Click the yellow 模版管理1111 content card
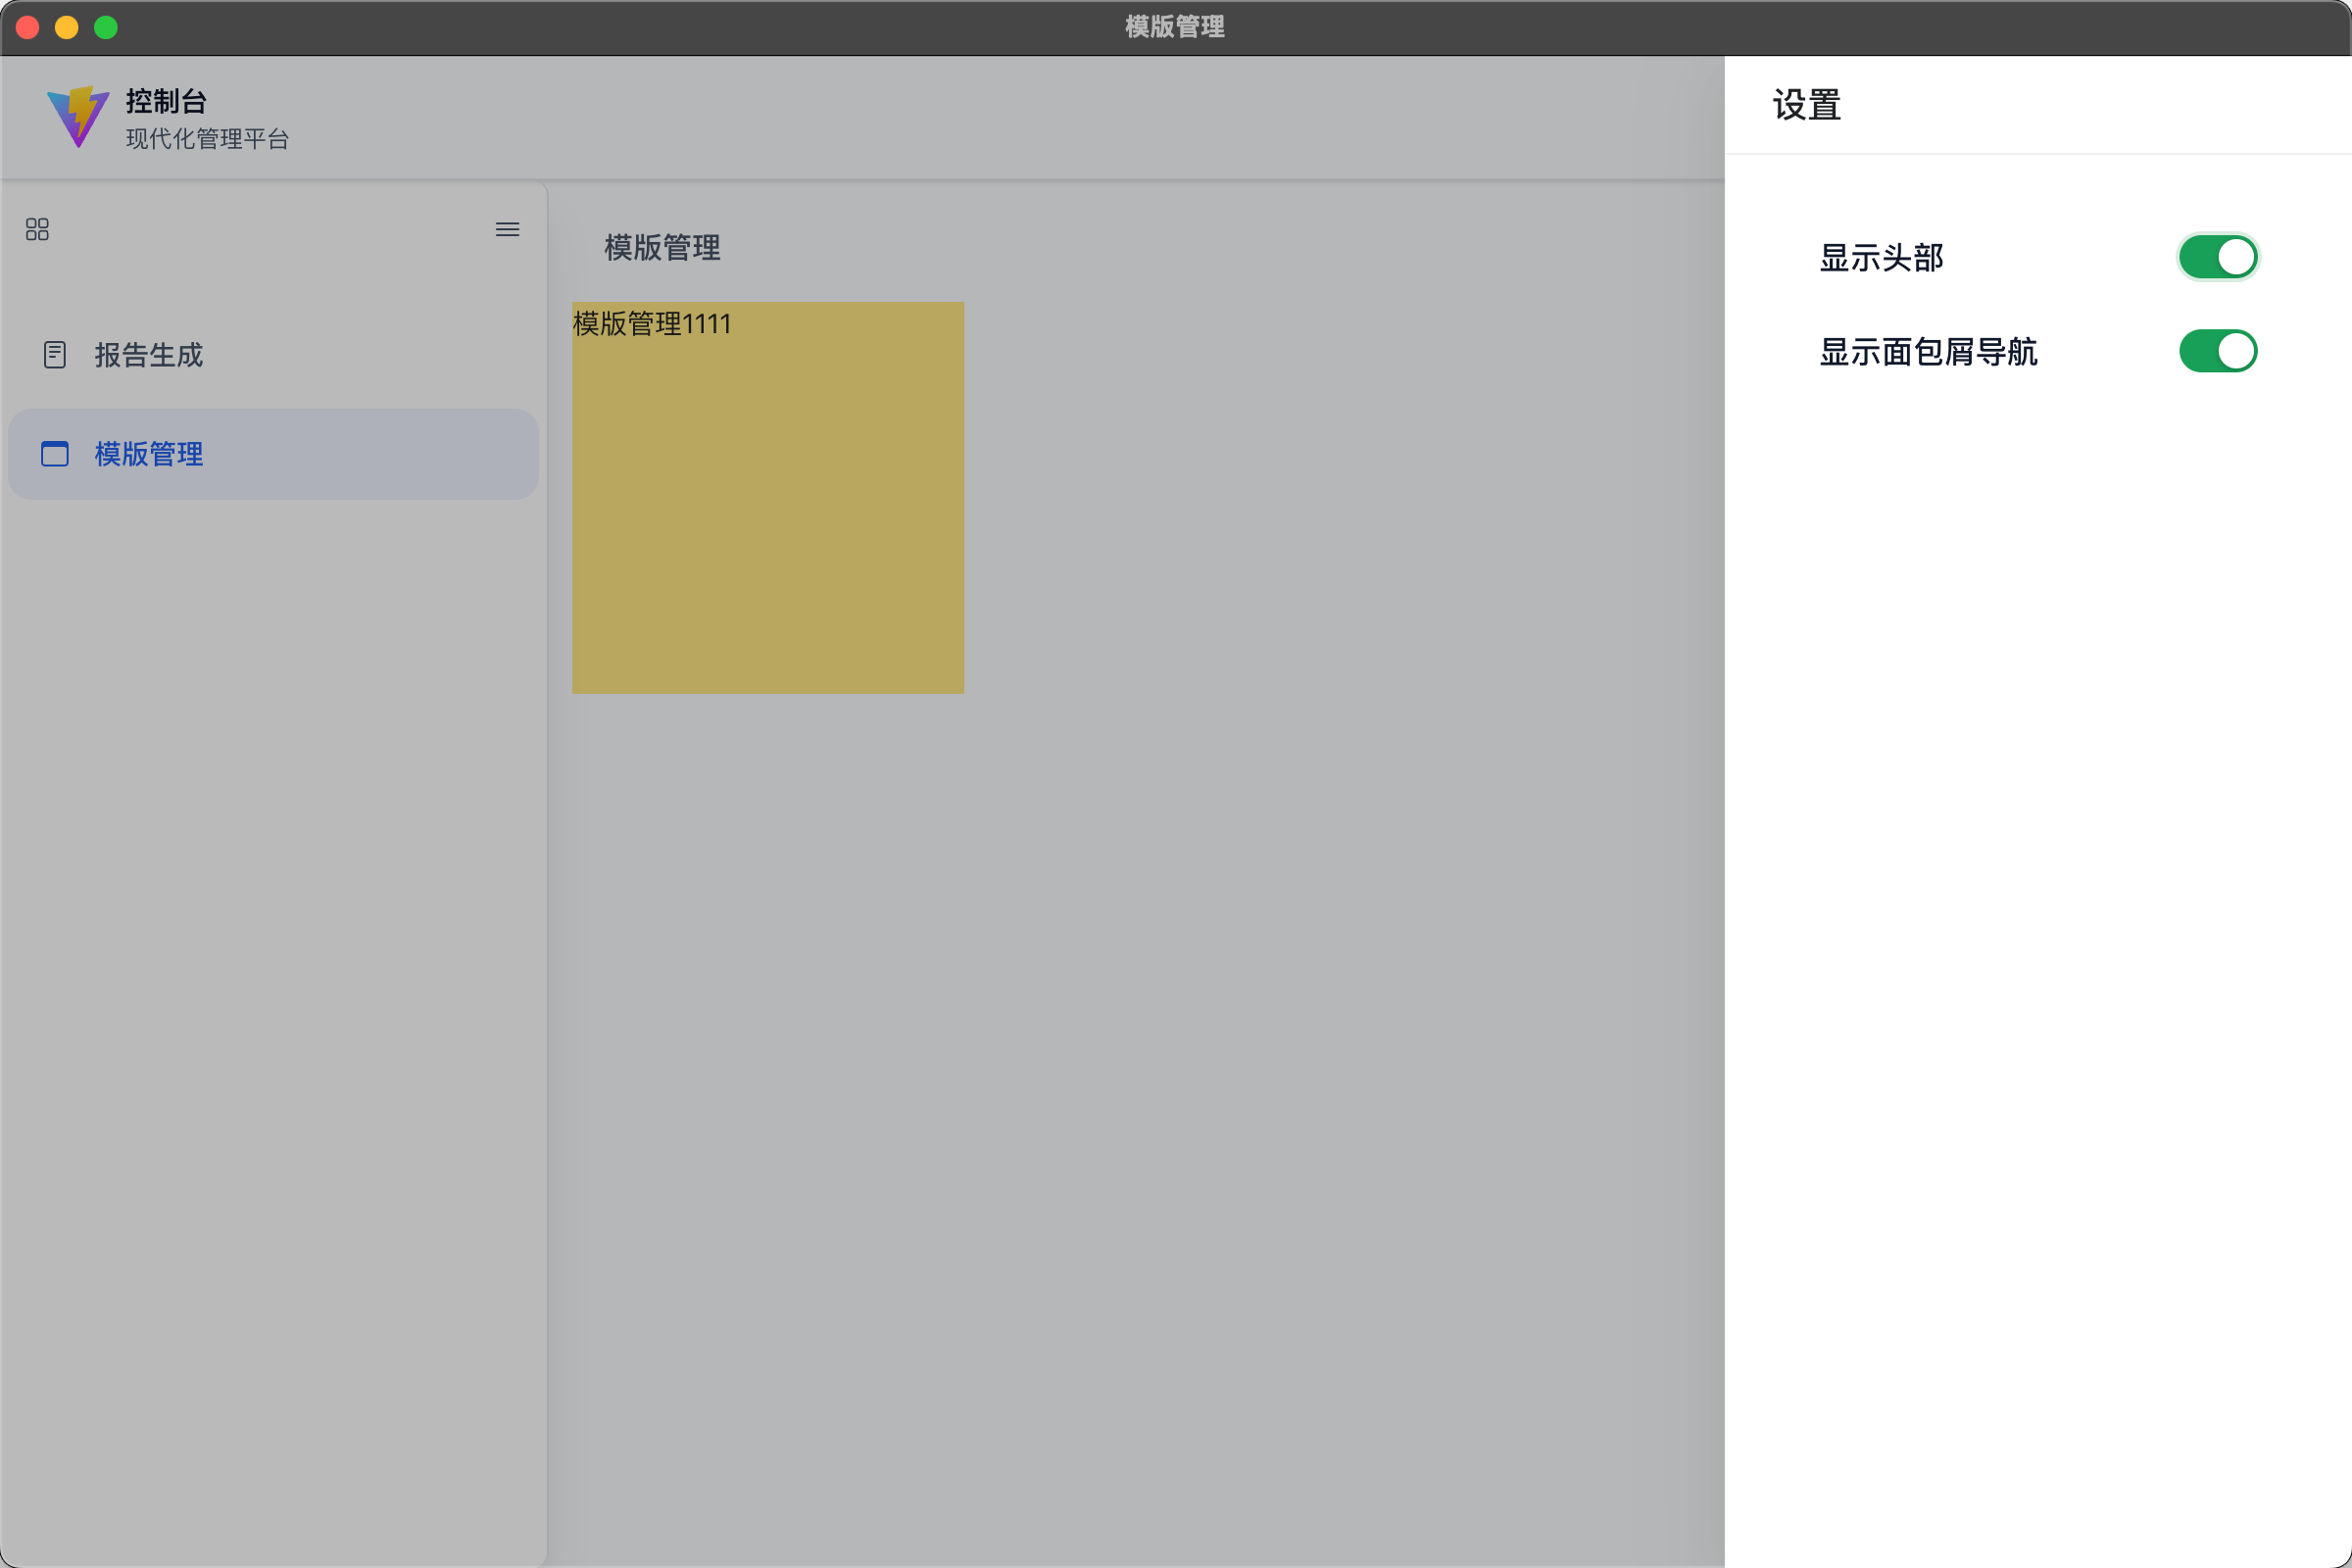2352x1568 pixels. pos(768,497)
